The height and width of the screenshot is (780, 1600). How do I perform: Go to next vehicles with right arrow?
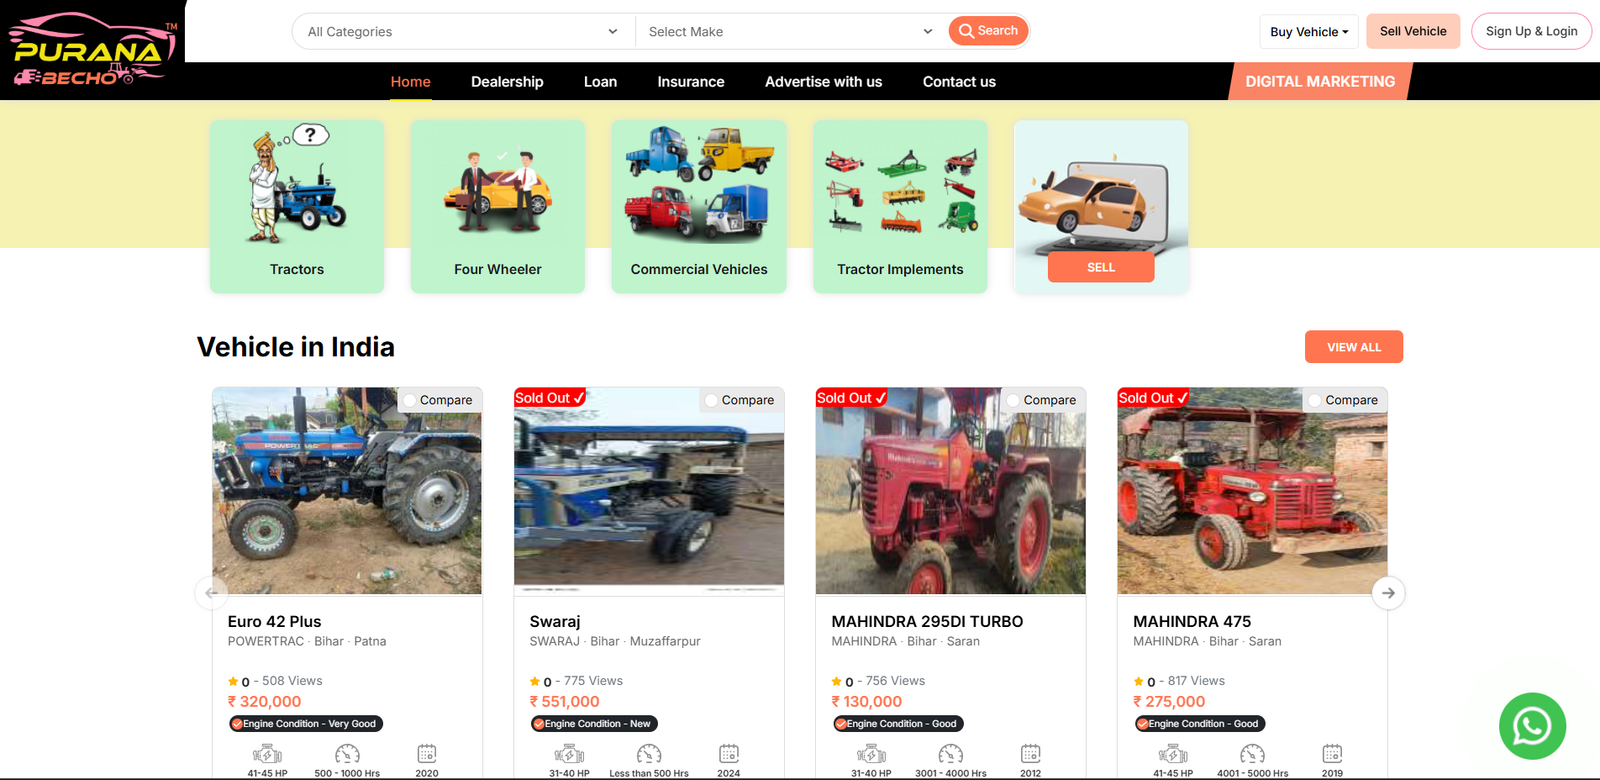click(x=1388, y=593)
